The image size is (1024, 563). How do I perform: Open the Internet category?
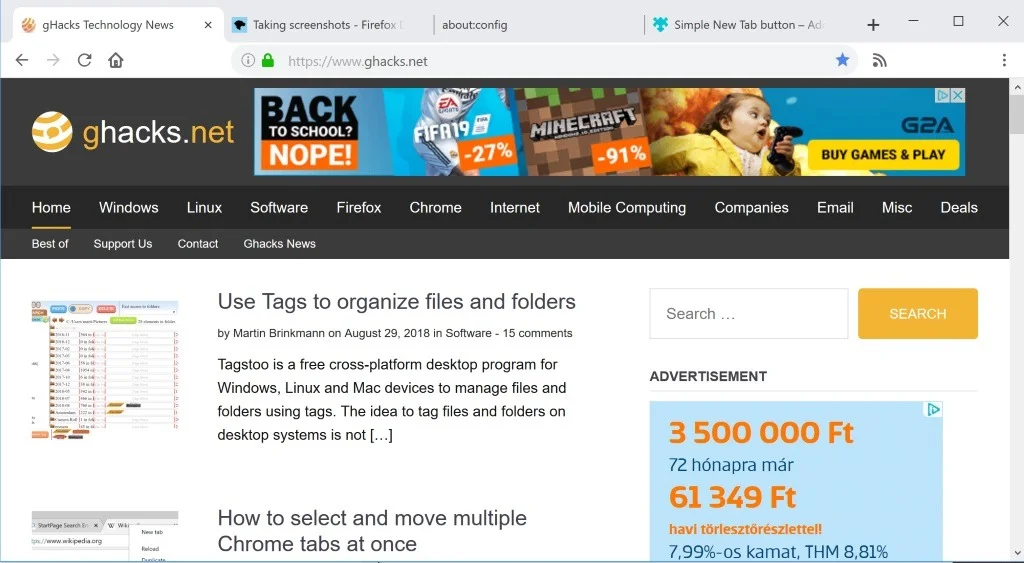point(515,208)
